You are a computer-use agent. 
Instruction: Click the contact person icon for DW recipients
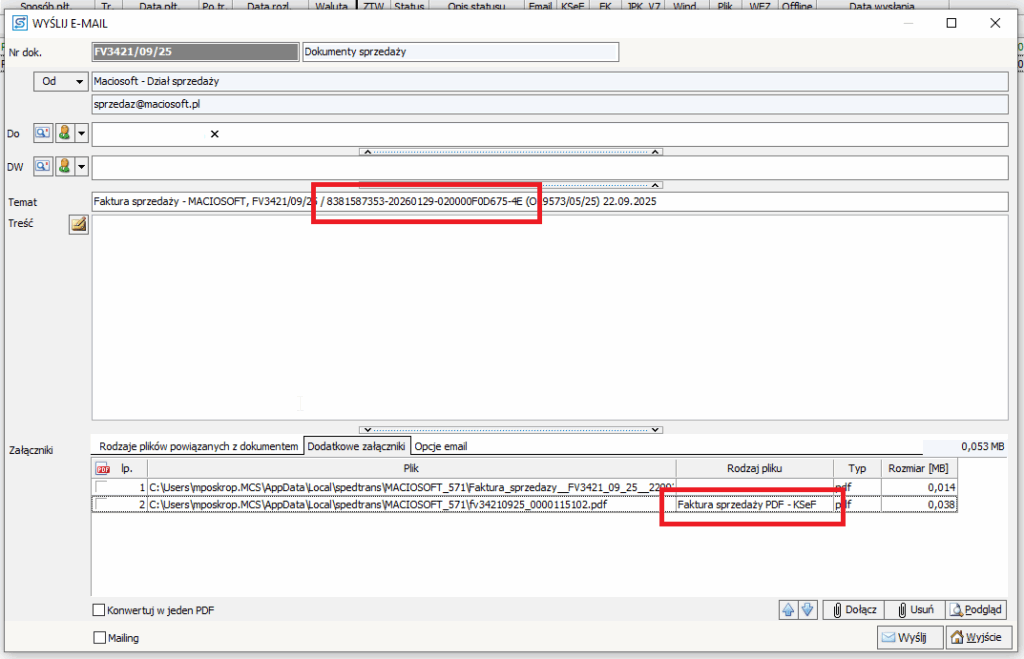click(x=64, y=167)
